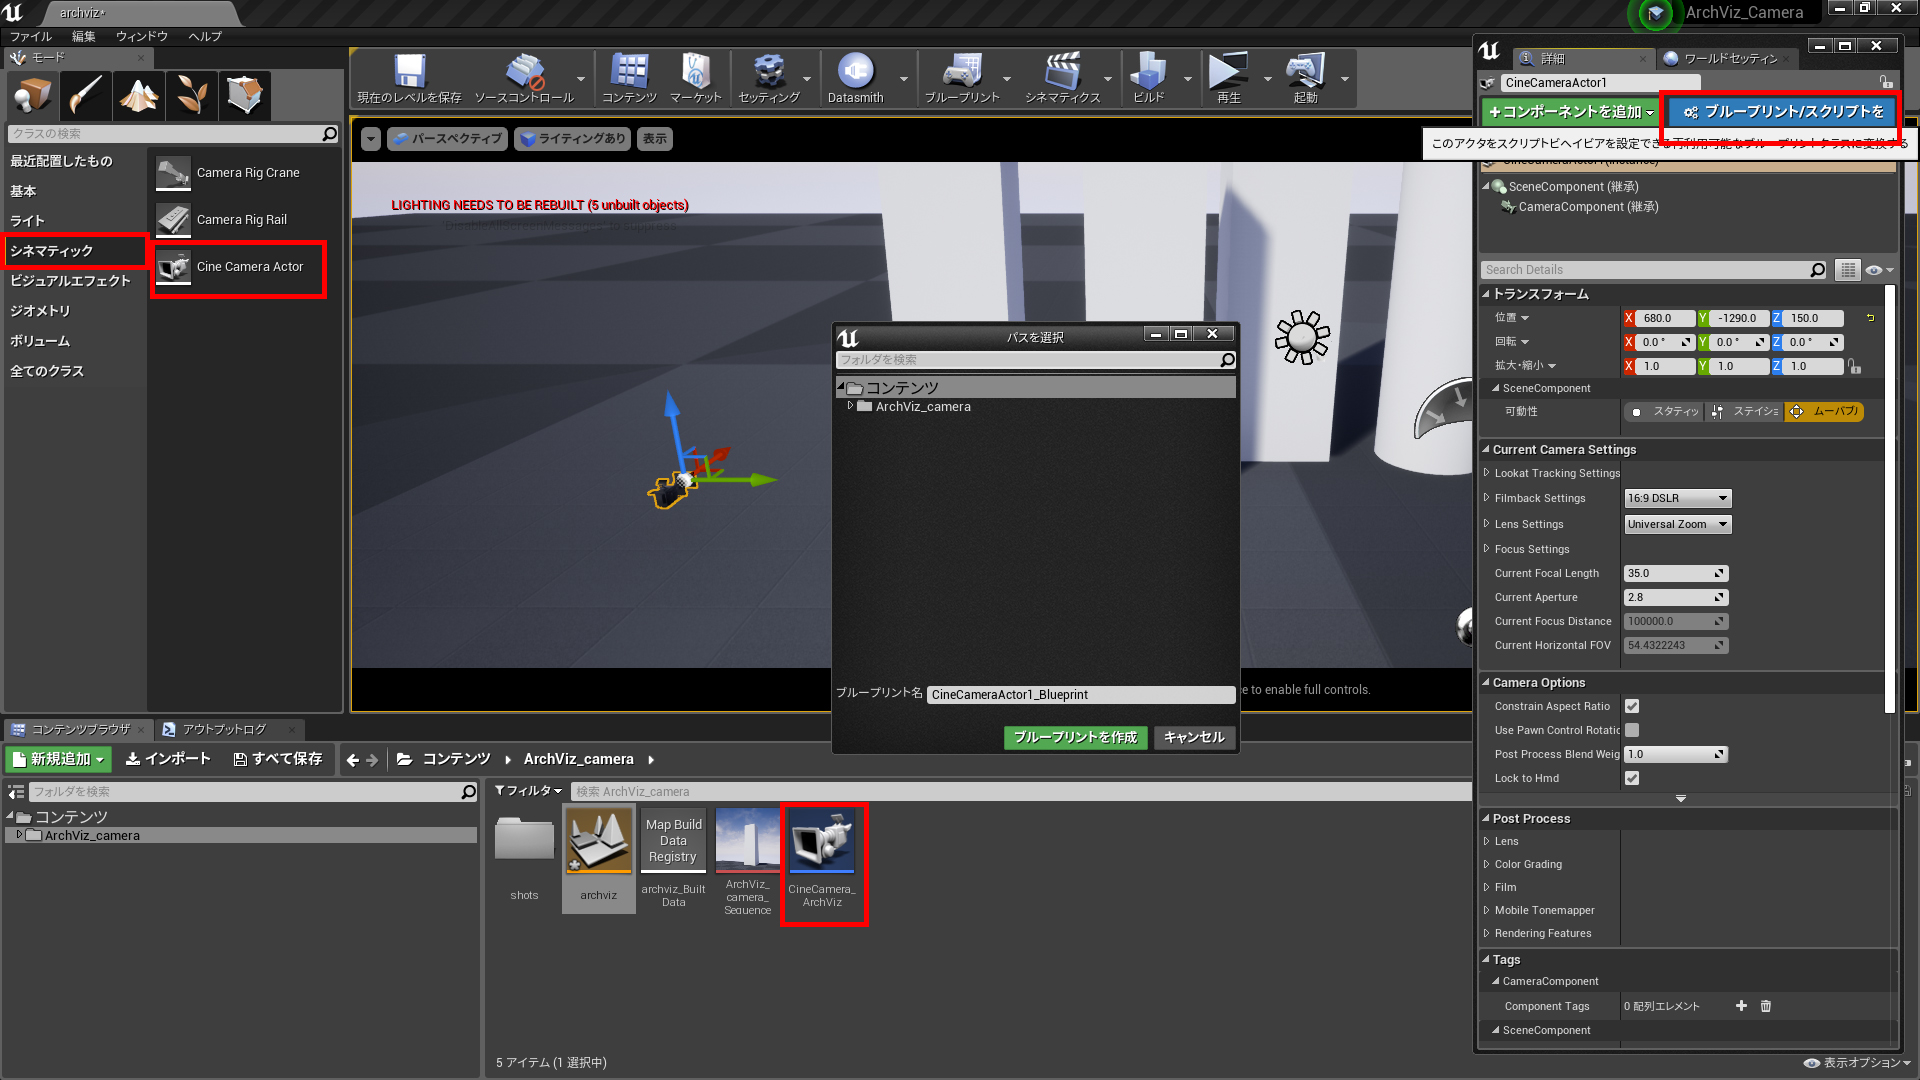This screenshot has width=1920, height=1080.
Task: Open property matrix grid icon in Details
Action: [1848, 270]
